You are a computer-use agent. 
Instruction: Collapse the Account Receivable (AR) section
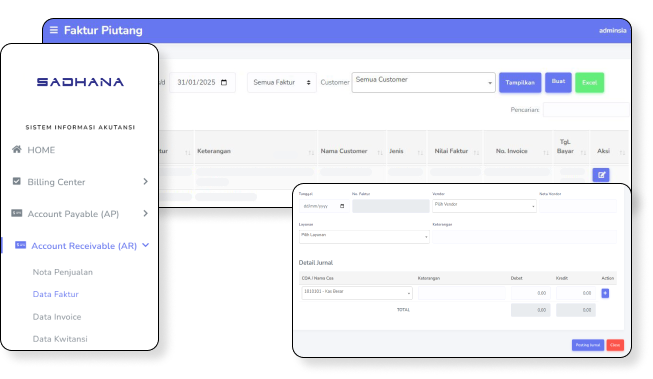click(145, 245)
